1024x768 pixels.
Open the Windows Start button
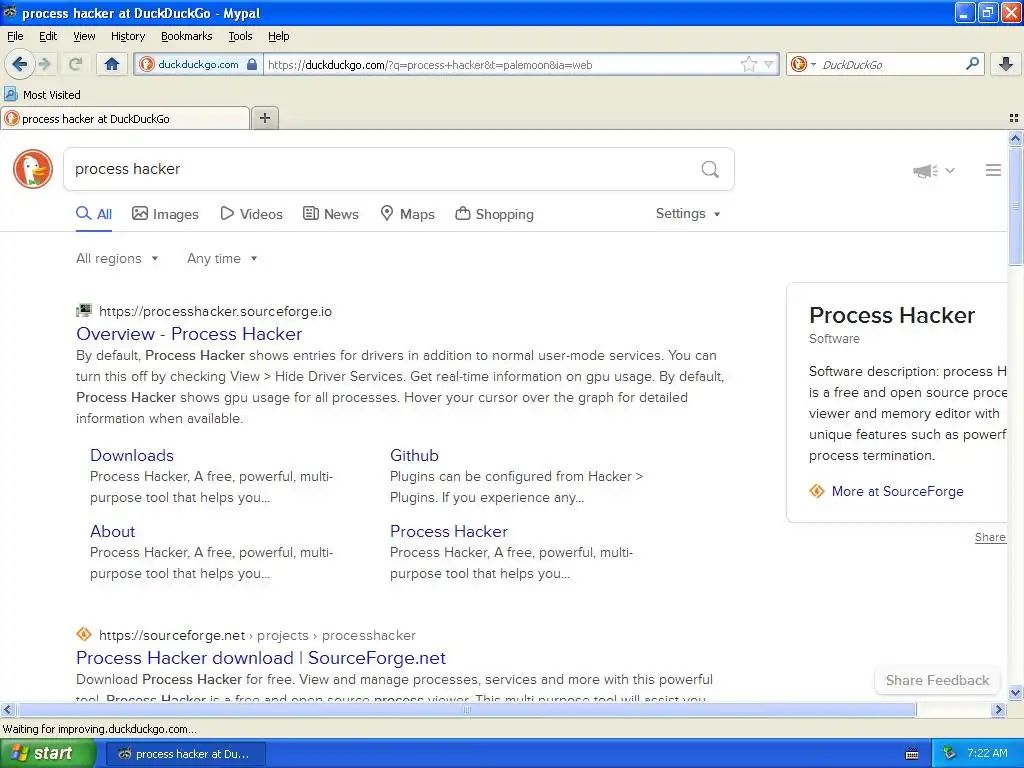coord(47,753)
